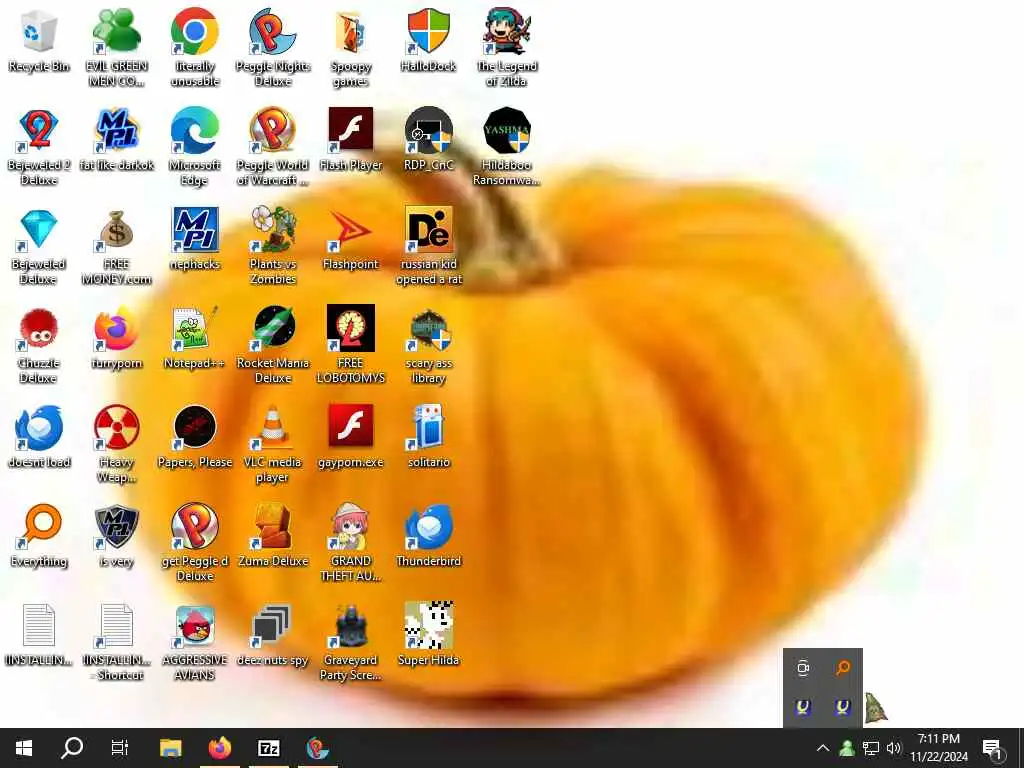Image resolution: width=1024 pixels, height=768 pixels.
Task: Select the 'scary ass library' icon
Action: [428, 345]
